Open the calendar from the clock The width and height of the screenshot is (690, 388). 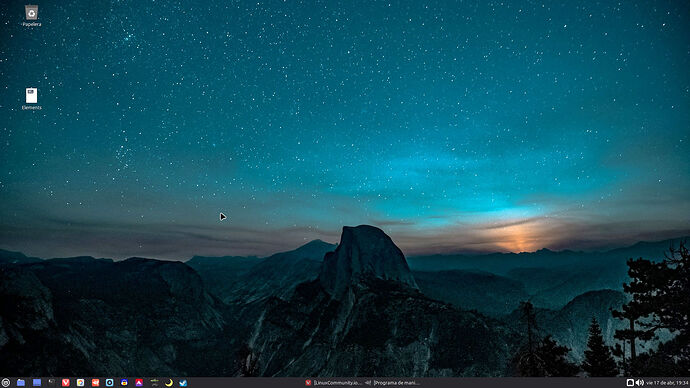[x=667, y=383]
